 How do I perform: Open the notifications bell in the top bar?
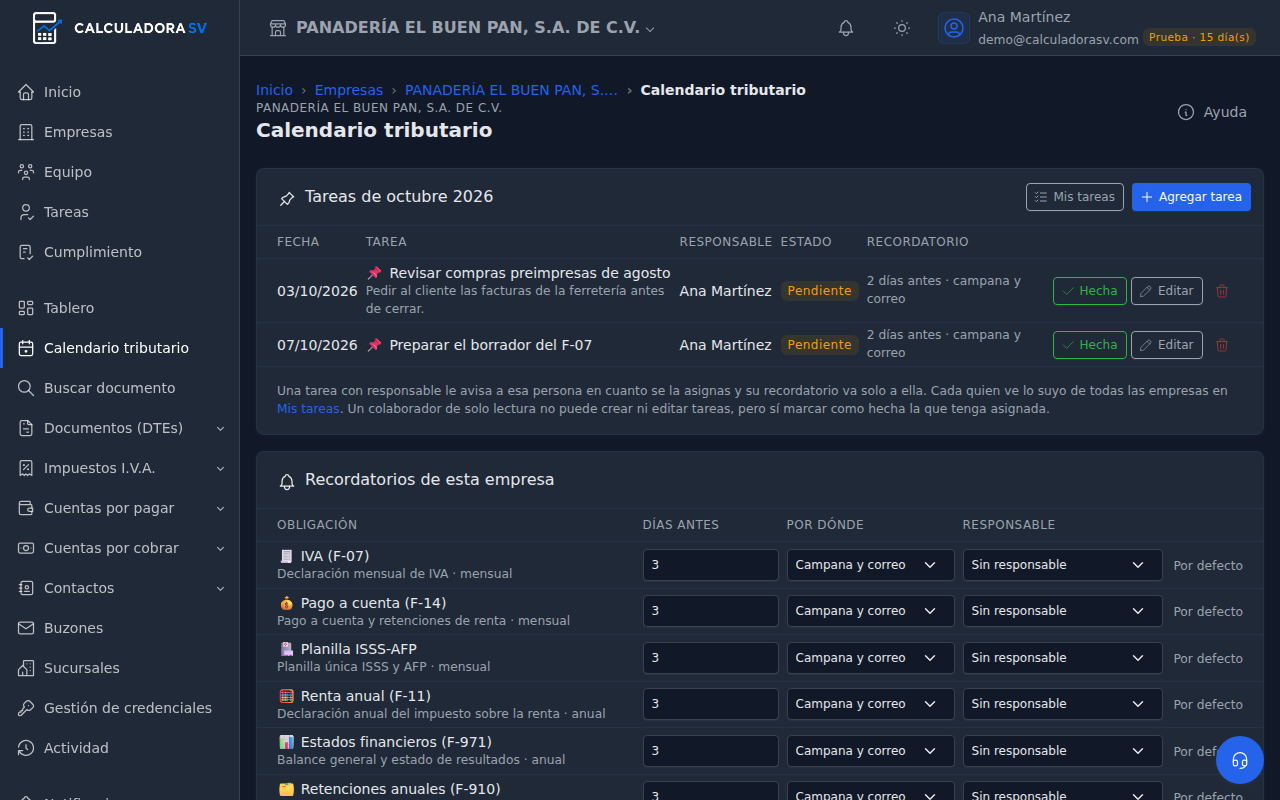click(x=846, y=28)
